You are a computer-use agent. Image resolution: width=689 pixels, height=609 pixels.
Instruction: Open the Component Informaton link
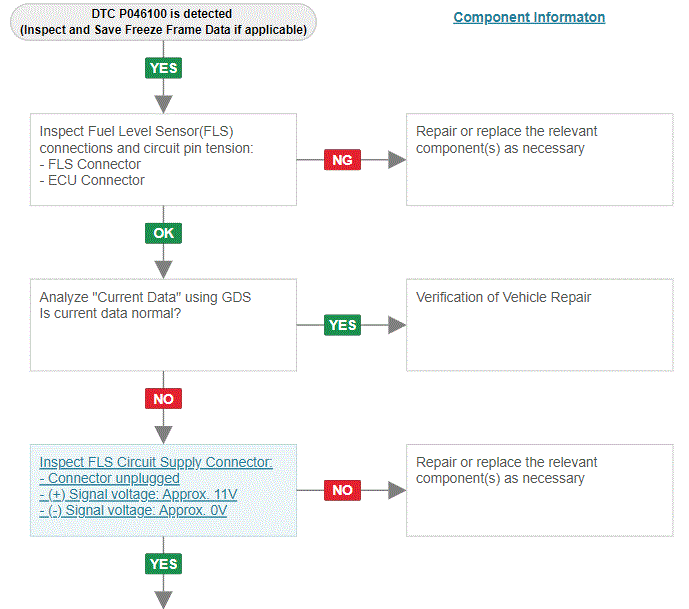point(529,17)
